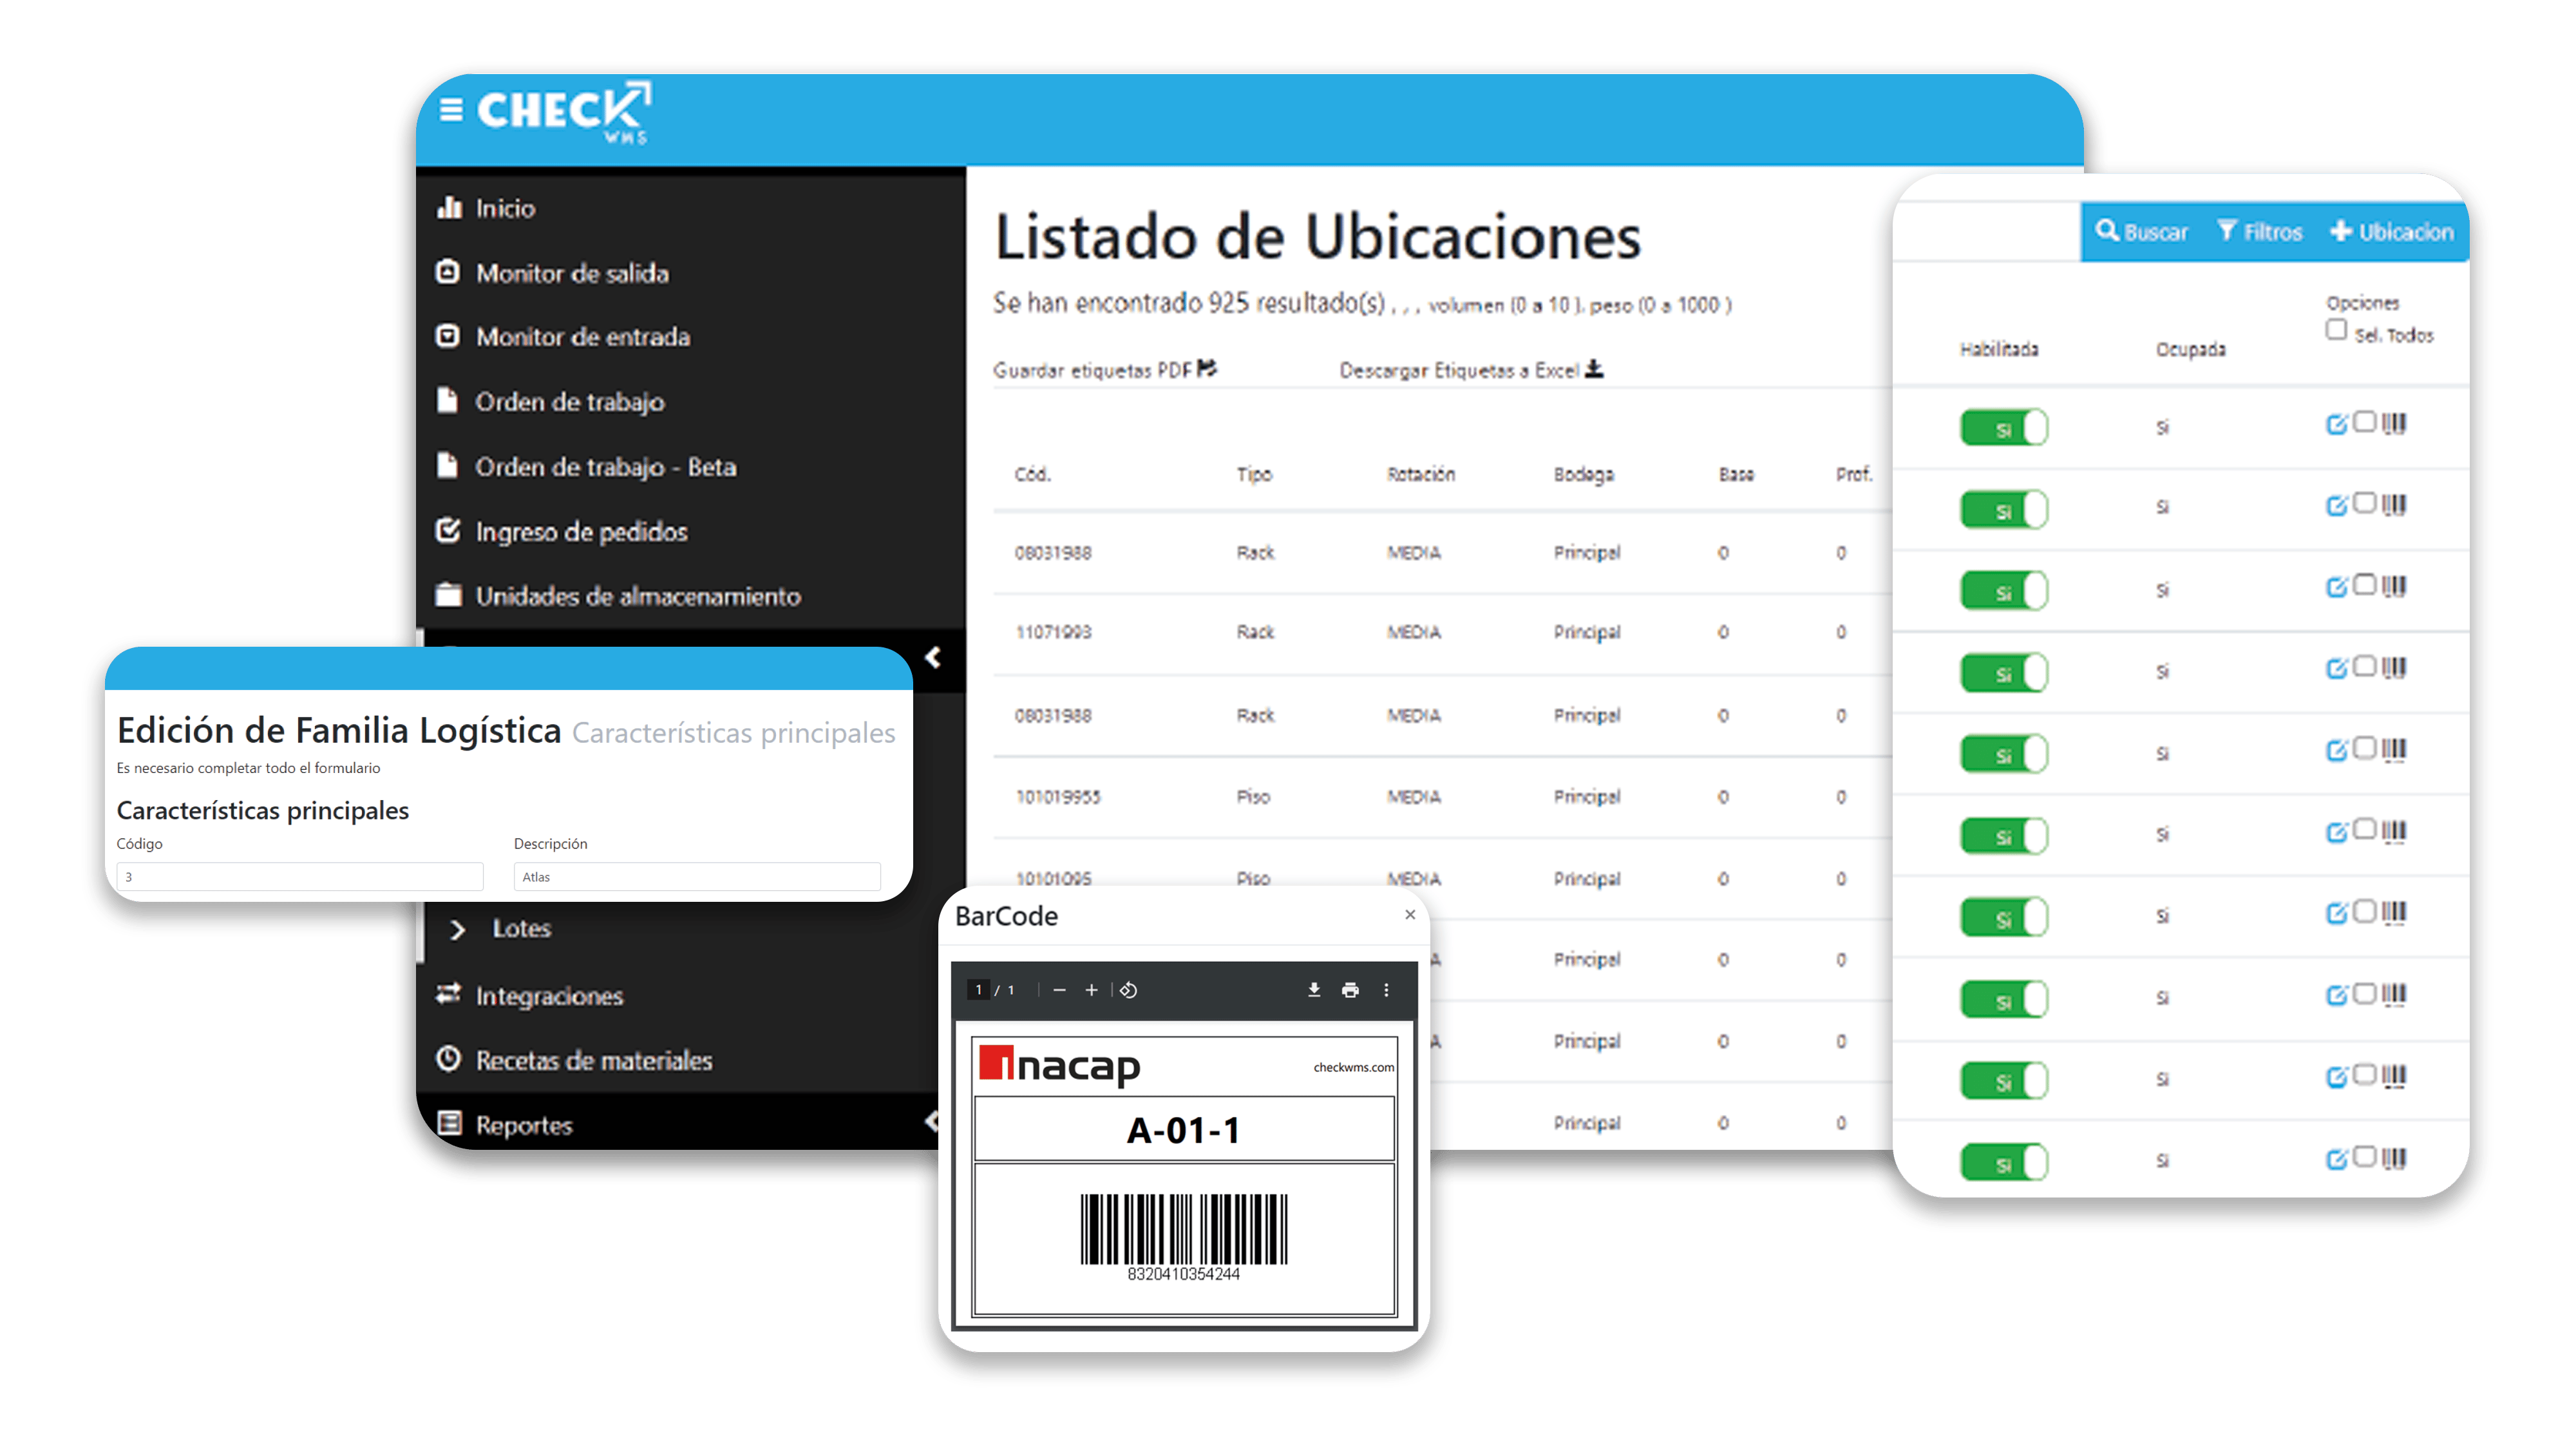This screenshot has height=1450, width=2576.
Task: Download the barcode PDF
Action: point(1314,990)
